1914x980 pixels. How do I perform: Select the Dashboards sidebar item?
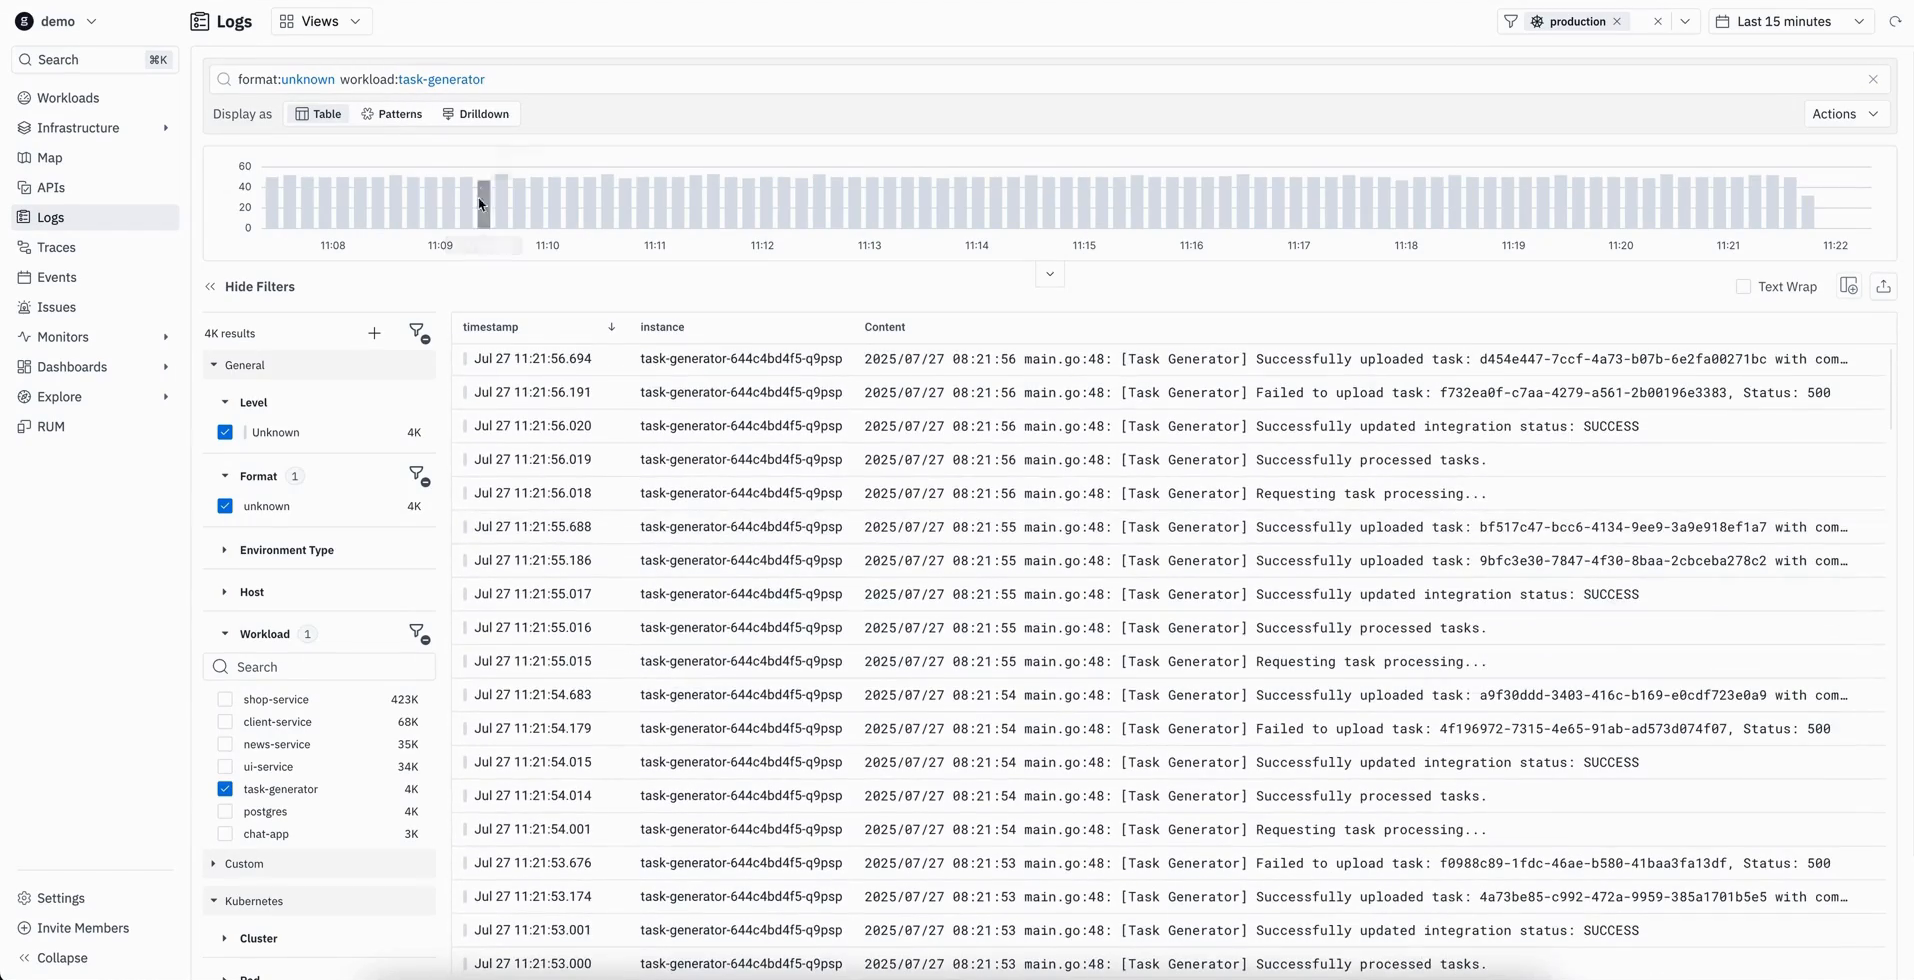72,367
